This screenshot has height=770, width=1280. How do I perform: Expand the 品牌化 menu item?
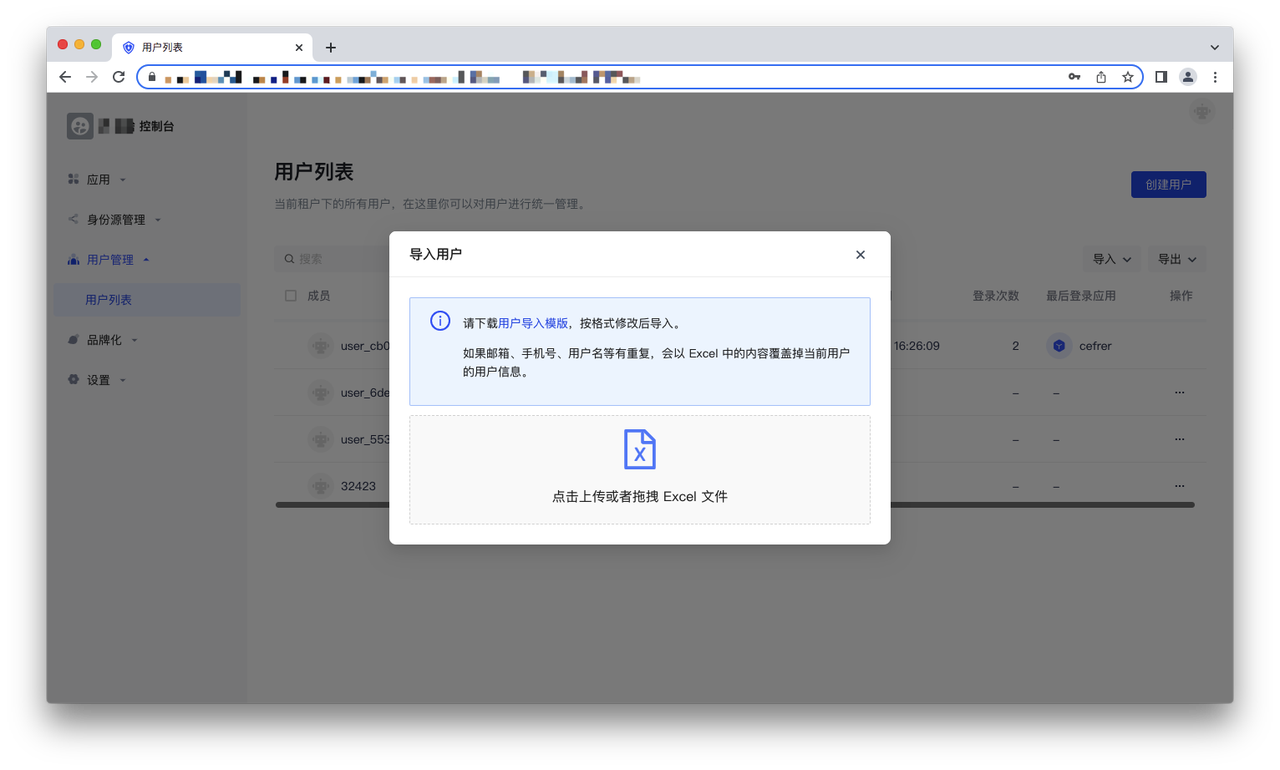104,340
